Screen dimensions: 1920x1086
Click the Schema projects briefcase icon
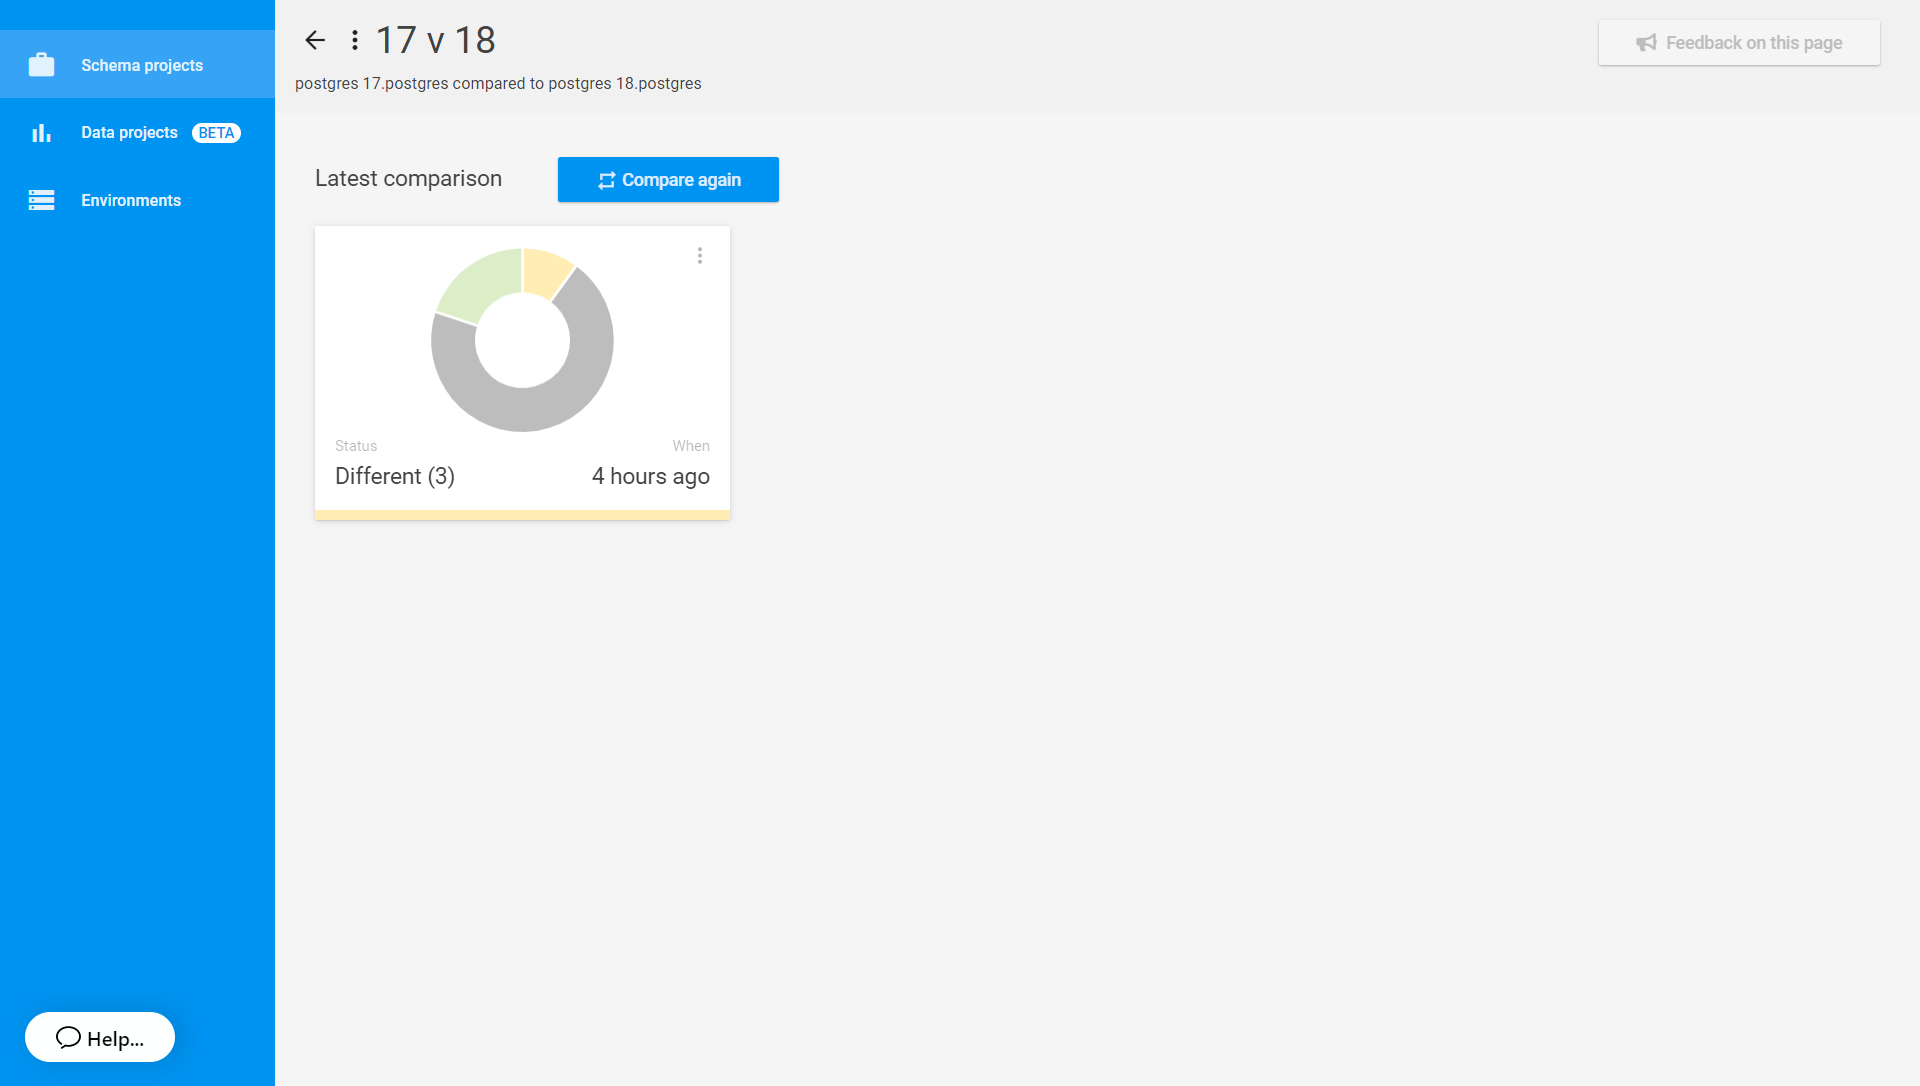coord(41,65)
